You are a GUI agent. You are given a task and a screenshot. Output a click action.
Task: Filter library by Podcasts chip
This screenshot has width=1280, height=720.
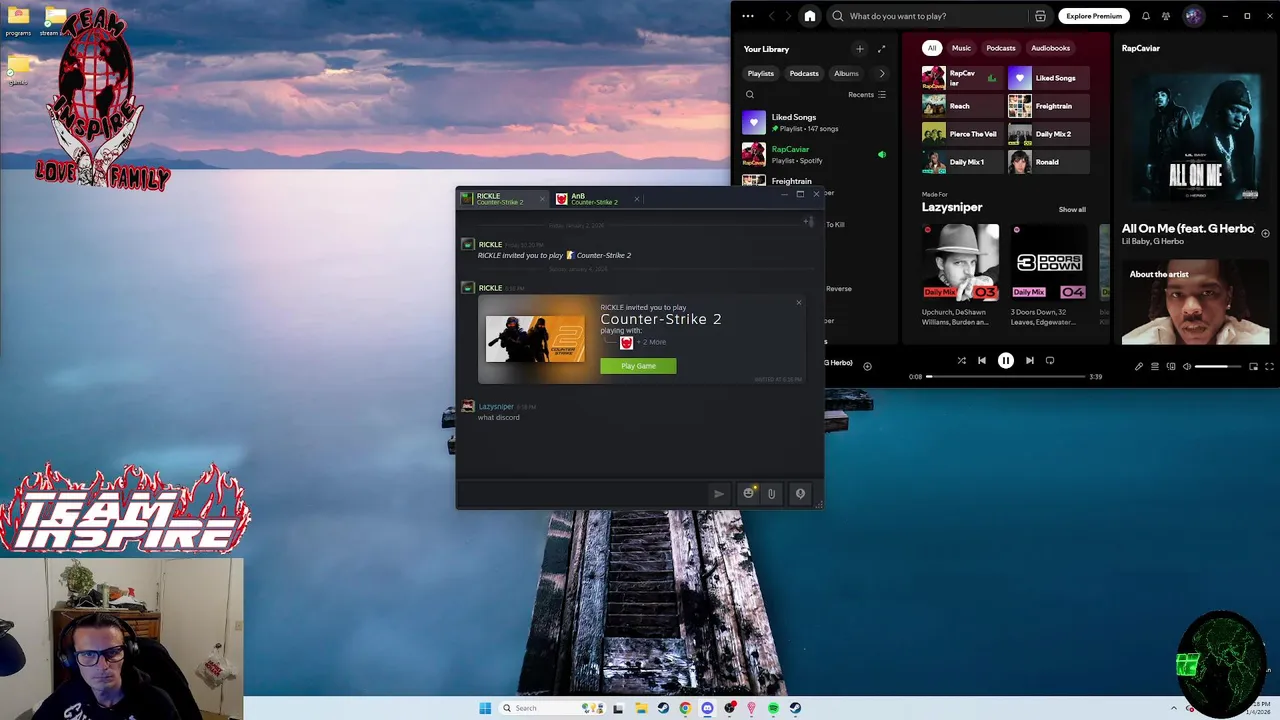click(x=804, y=73)
